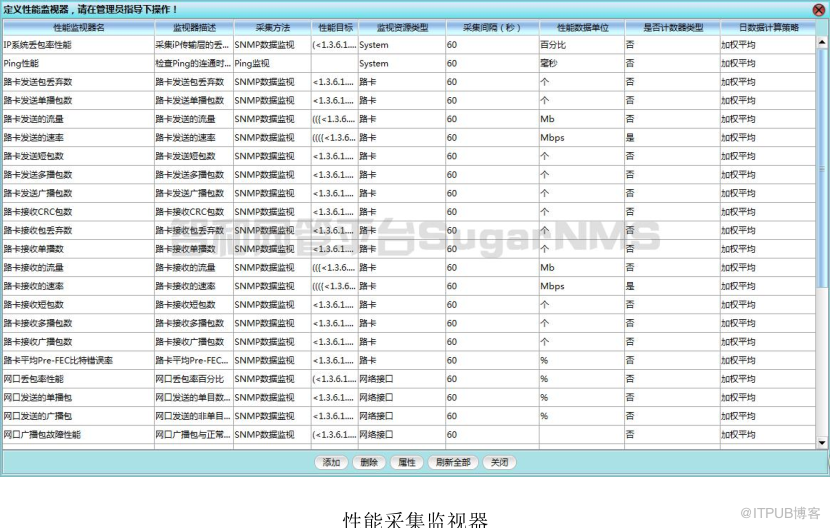Close the performance monitor dialog with red X
The image size is (830, 528).
tap(818, 10)
